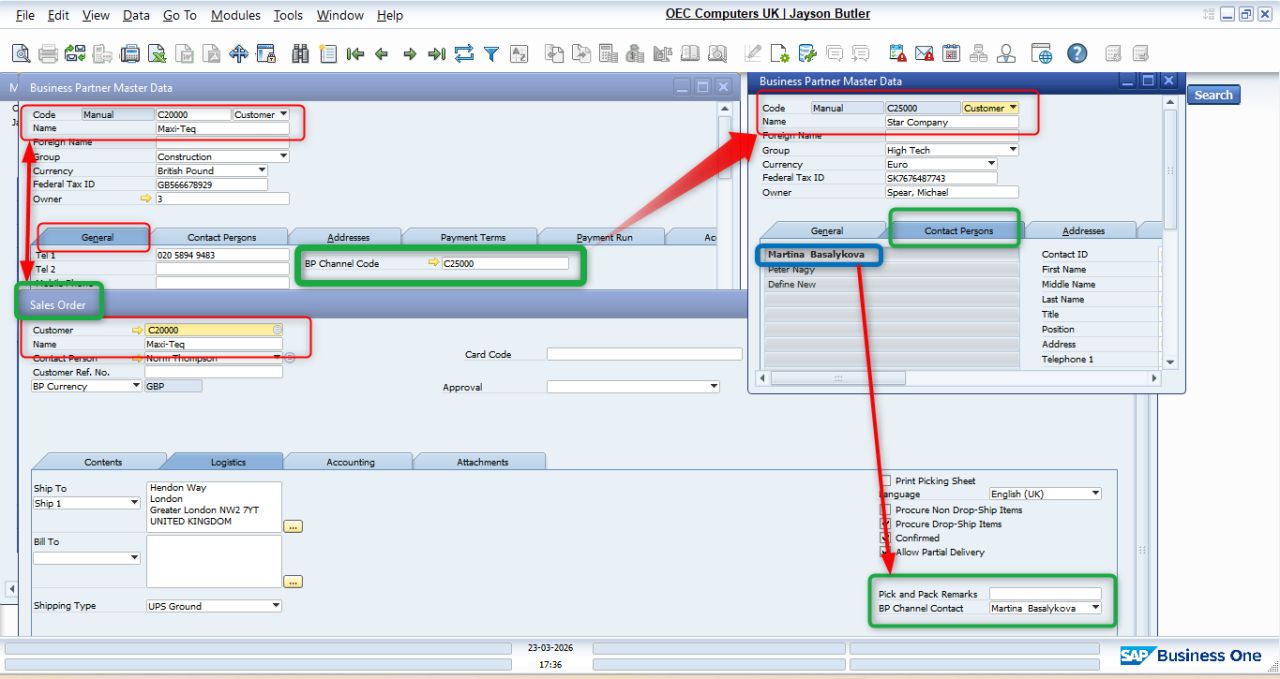Click the Refresh Record blue arrows icon

coord(463,53)
